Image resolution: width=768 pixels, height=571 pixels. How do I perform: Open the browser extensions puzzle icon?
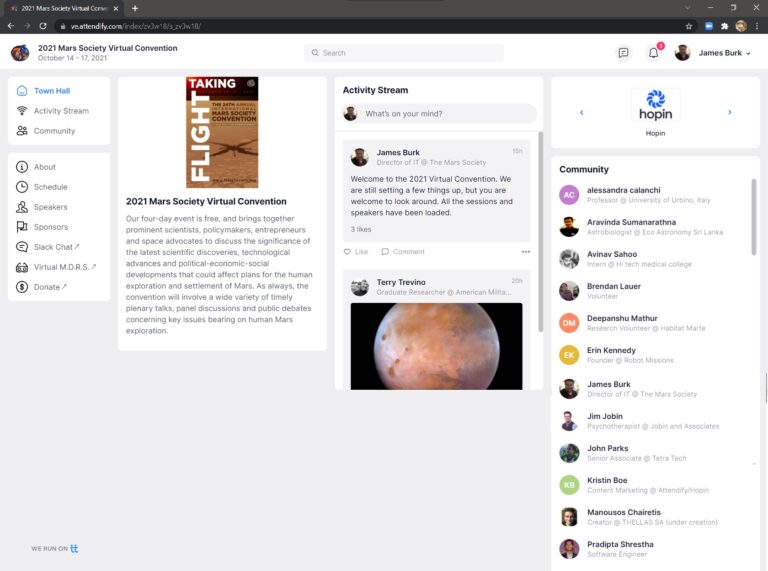click(x=724, y=26)
